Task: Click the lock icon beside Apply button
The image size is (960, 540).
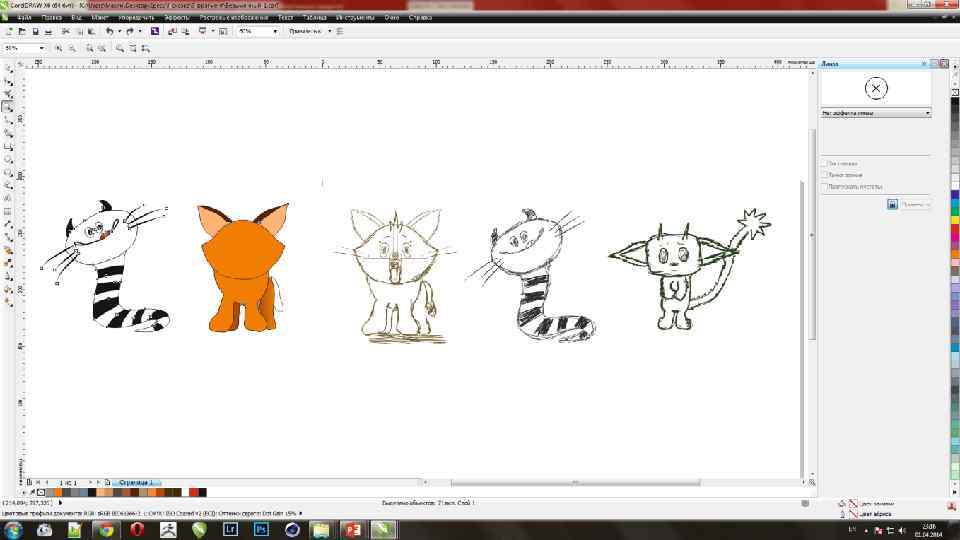Action: 892,204
